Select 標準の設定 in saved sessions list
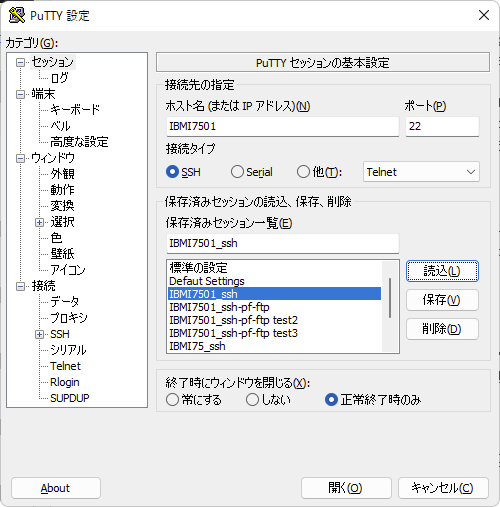The height and width of the screenshot is (507, 500). point(274,268)
